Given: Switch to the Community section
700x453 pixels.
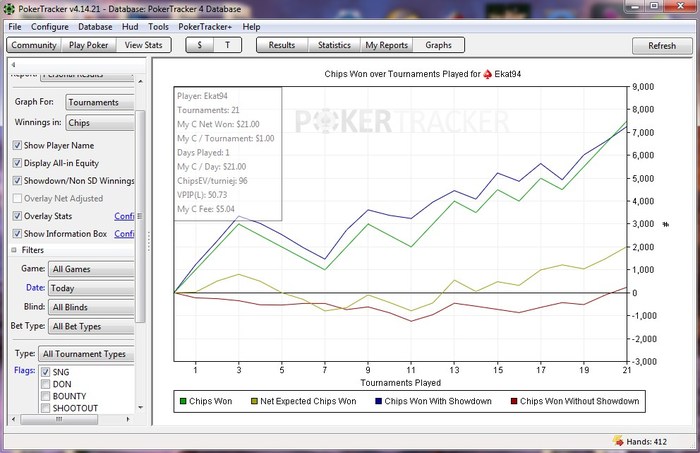Looking at the screenshot, I should click(x=34, y=45).
